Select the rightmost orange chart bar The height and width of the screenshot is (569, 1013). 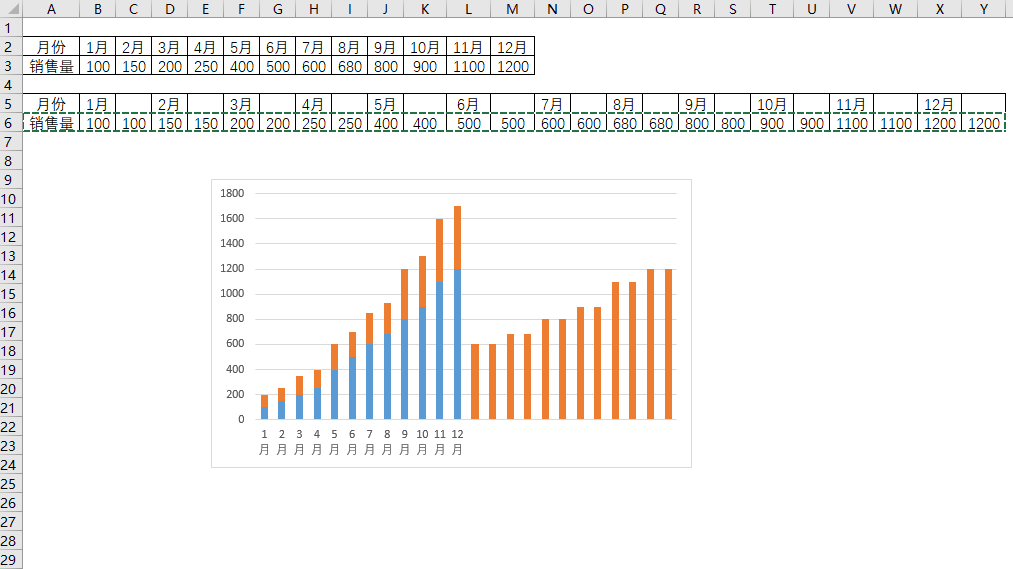[669, 344]
